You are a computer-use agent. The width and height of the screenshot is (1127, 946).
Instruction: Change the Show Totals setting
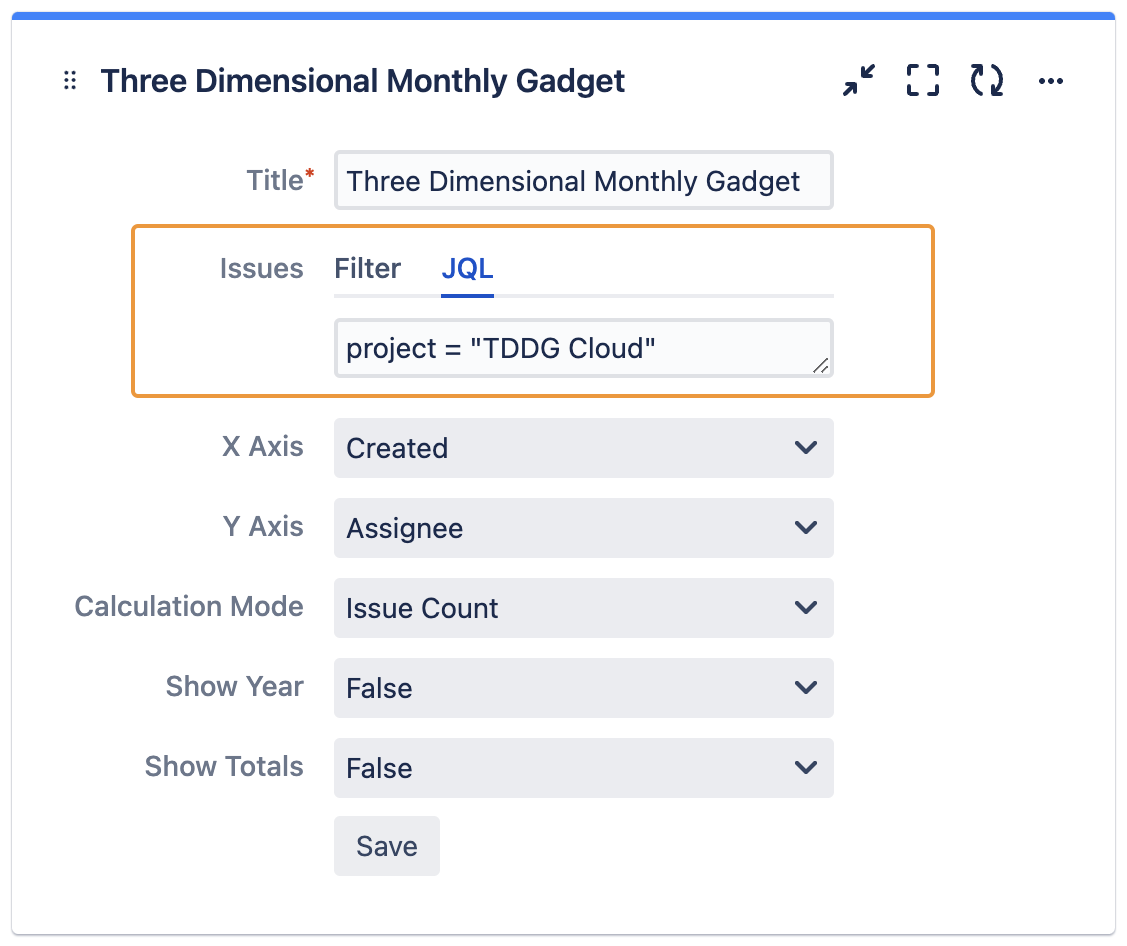pyautogui.click(x=583, y=768)
